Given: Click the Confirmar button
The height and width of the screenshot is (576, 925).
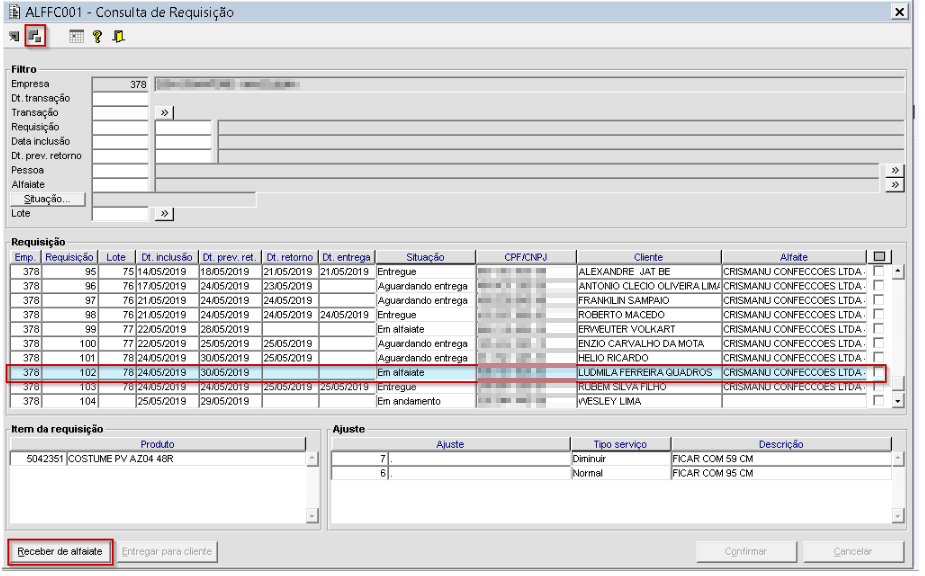Looking at the screenshot, I should [746, 551].
